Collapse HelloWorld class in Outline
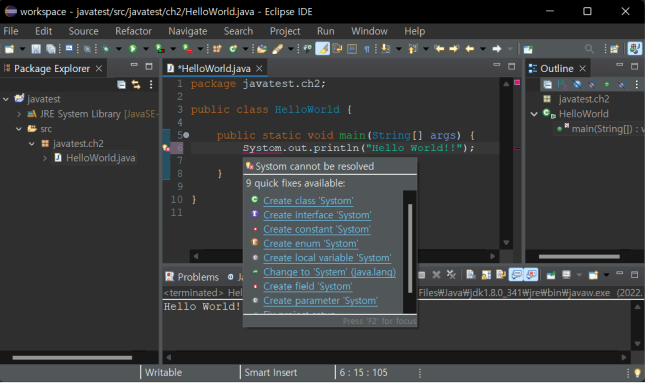 (534, 114)
